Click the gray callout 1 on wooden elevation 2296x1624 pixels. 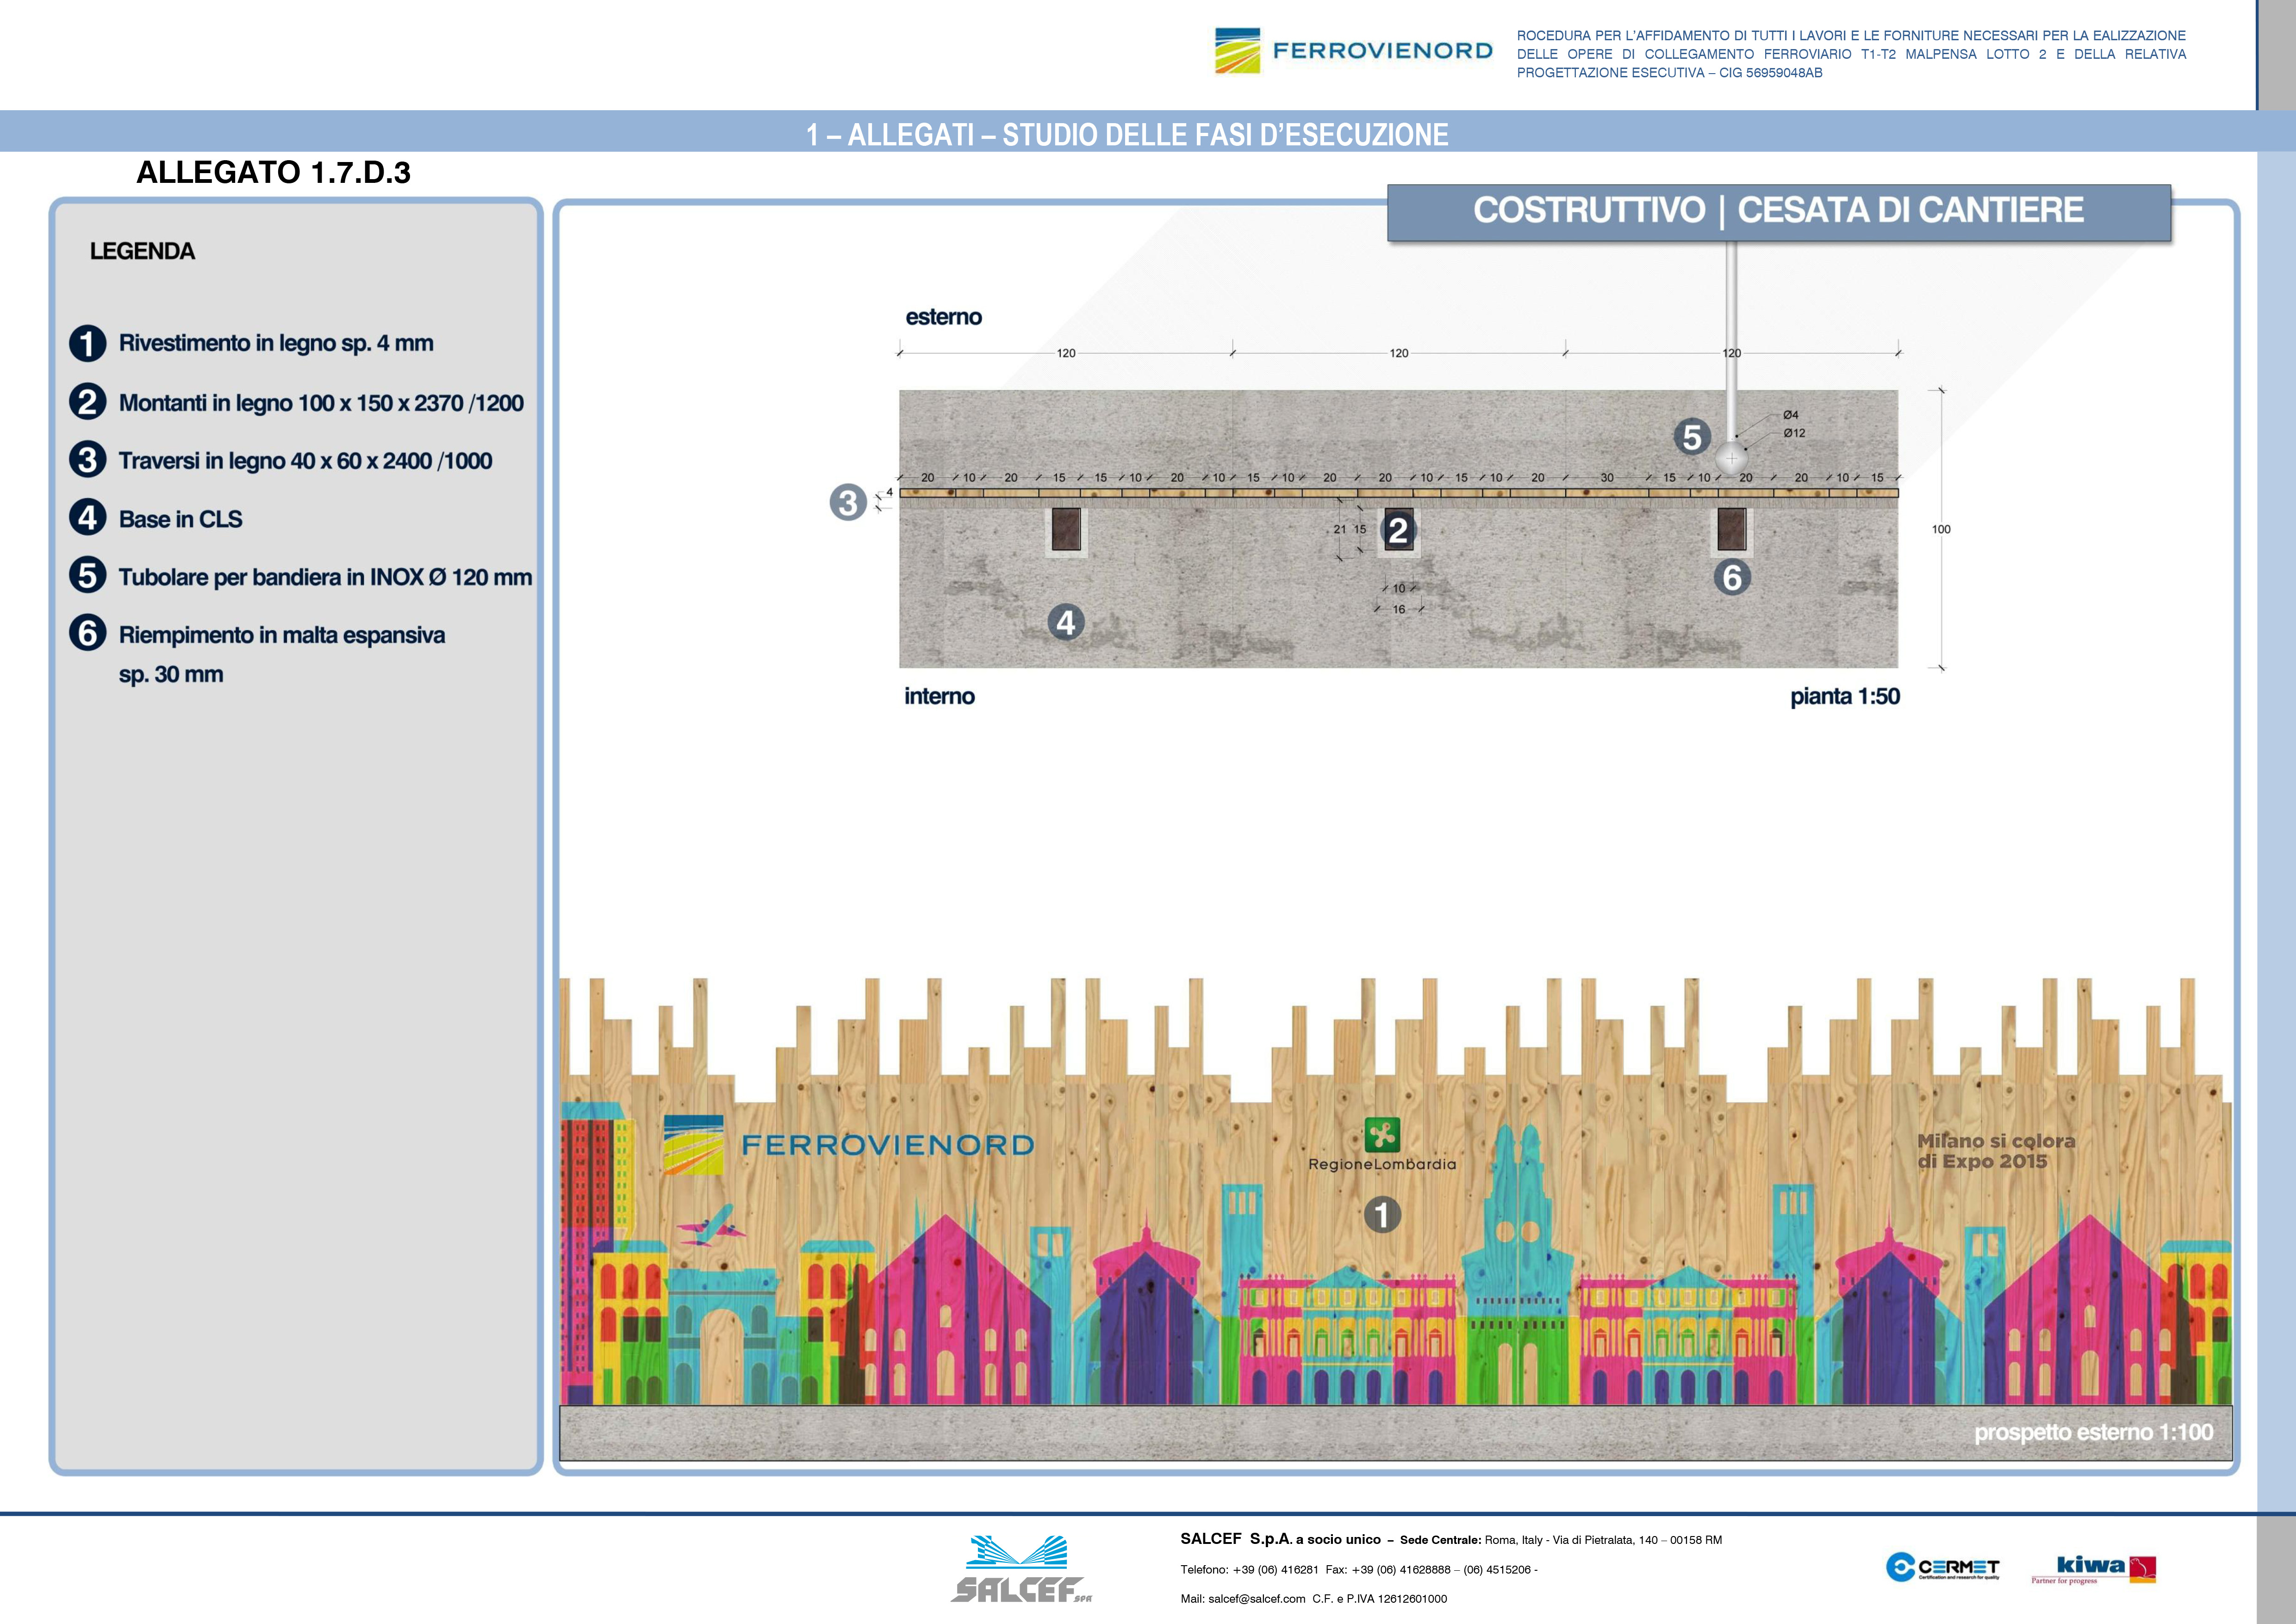pyautogui.click(x=1382, y=1215)
